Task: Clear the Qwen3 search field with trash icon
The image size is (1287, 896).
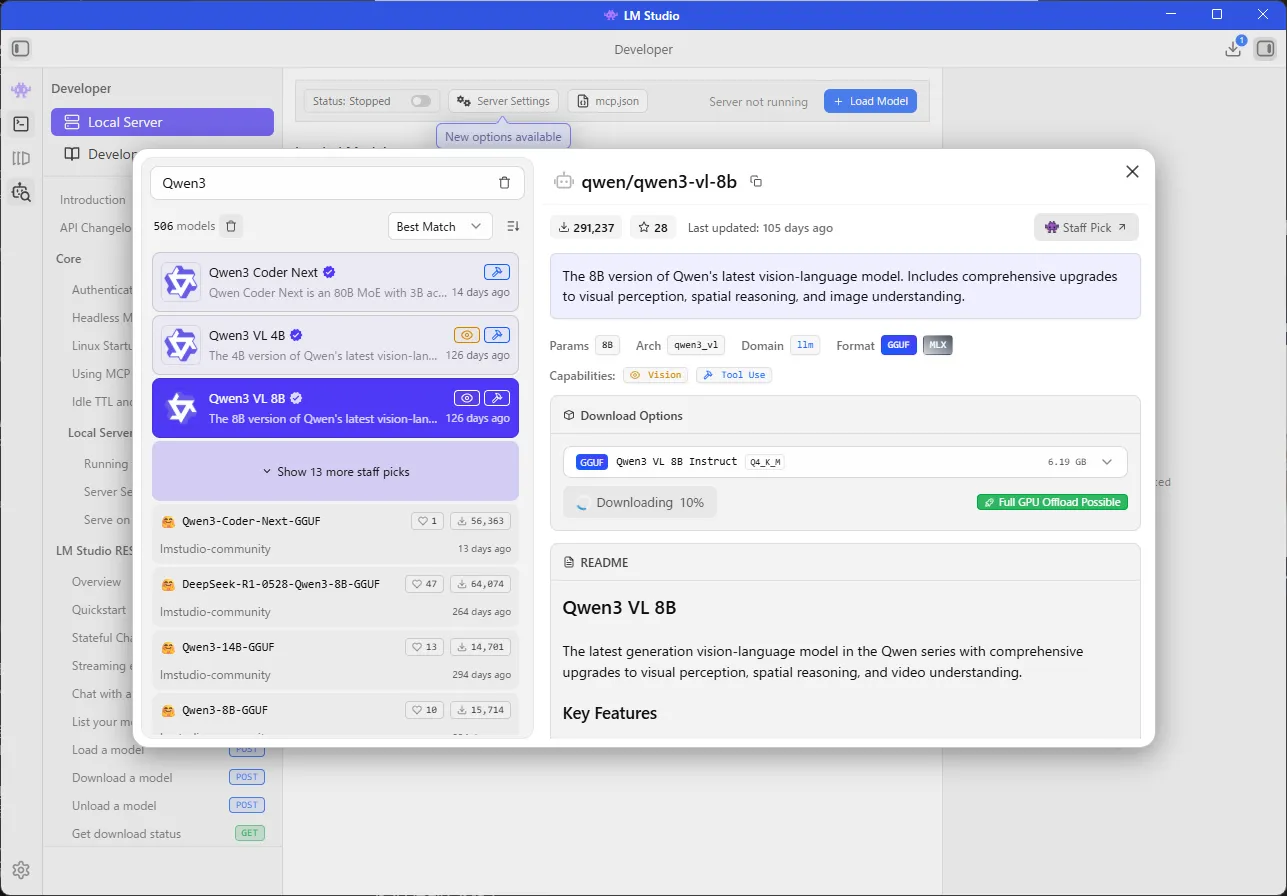Action: point(504,183)
